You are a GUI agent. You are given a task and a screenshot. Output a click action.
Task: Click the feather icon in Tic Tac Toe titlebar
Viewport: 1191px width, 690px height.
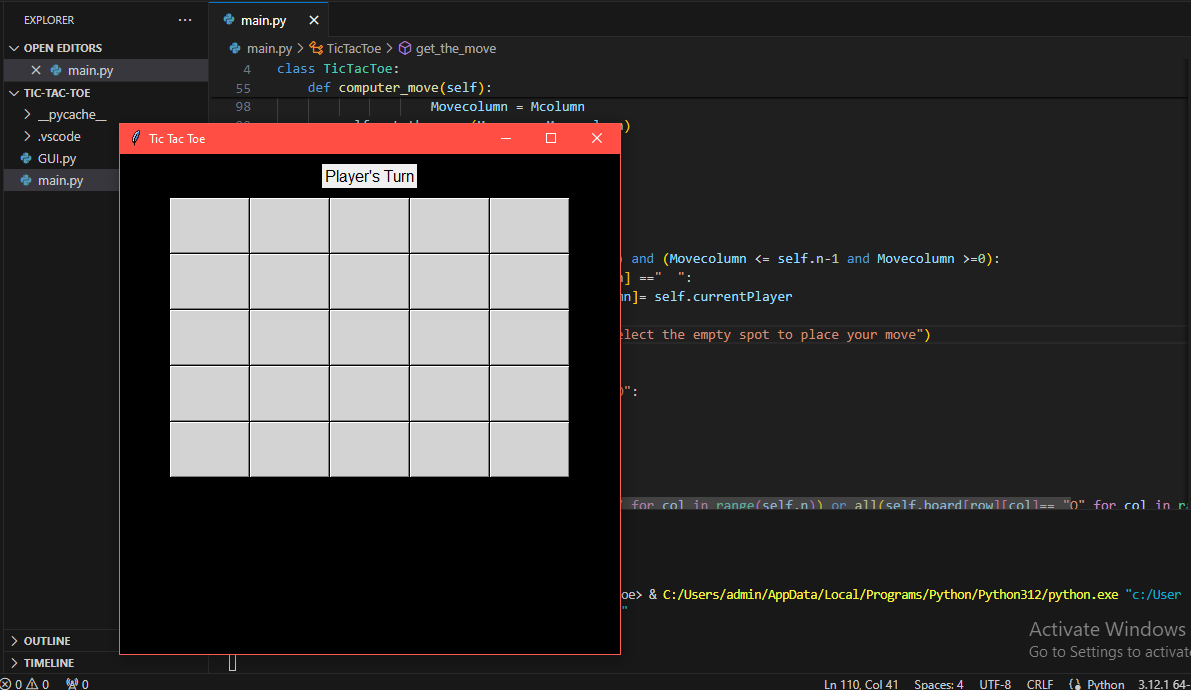point(135,138)
